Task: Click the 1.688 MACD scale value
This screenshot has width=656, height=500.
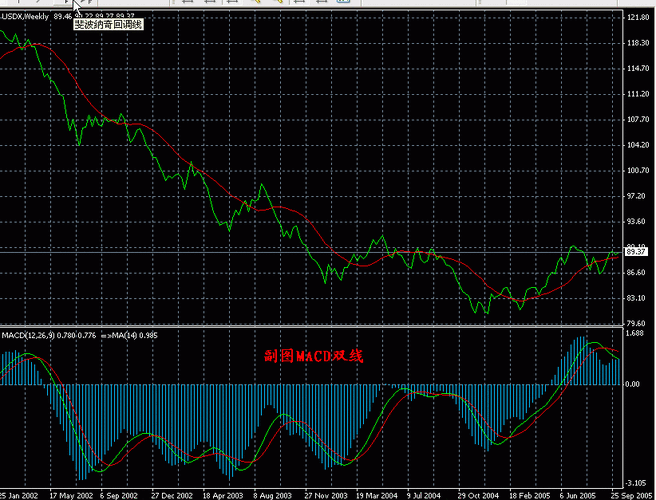Action: 636,334
